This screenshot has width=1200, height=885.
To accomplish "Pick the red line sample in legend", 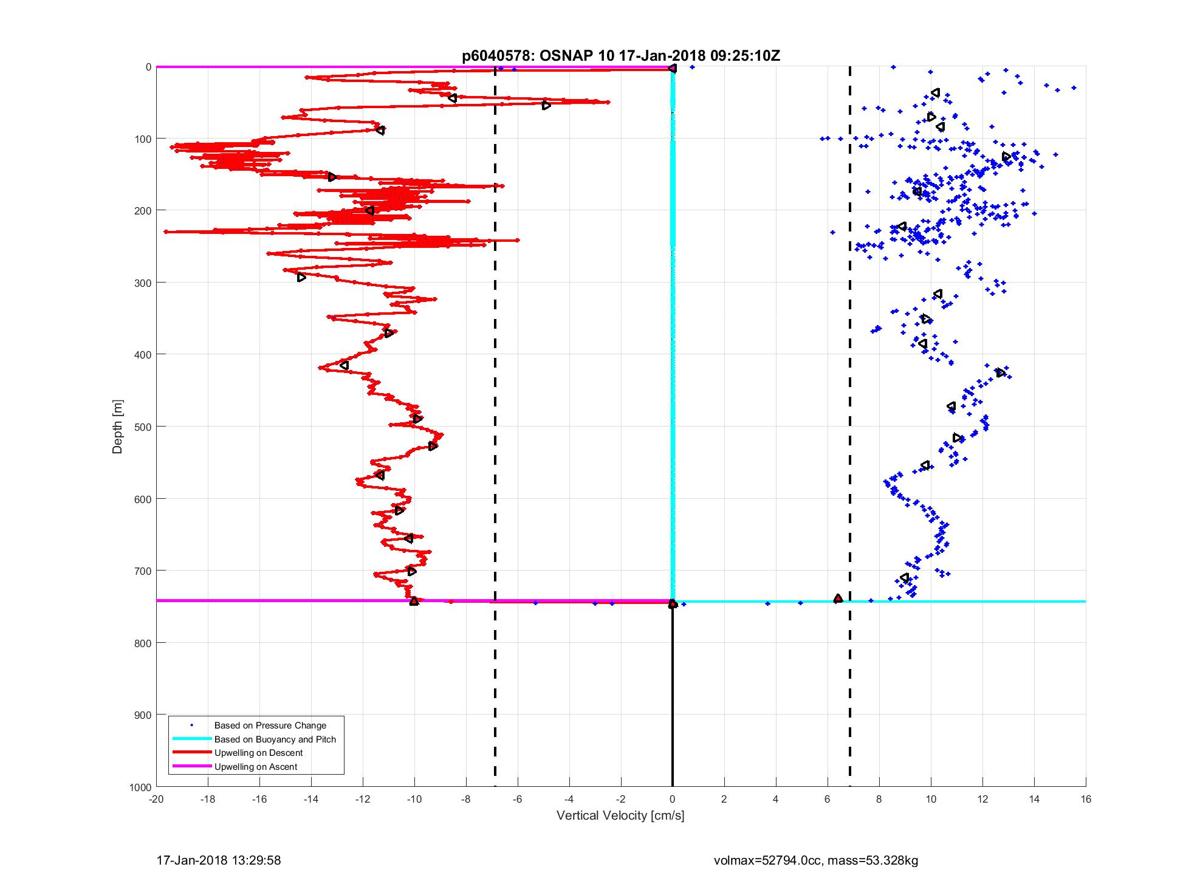I will click(x=191, y=752).
